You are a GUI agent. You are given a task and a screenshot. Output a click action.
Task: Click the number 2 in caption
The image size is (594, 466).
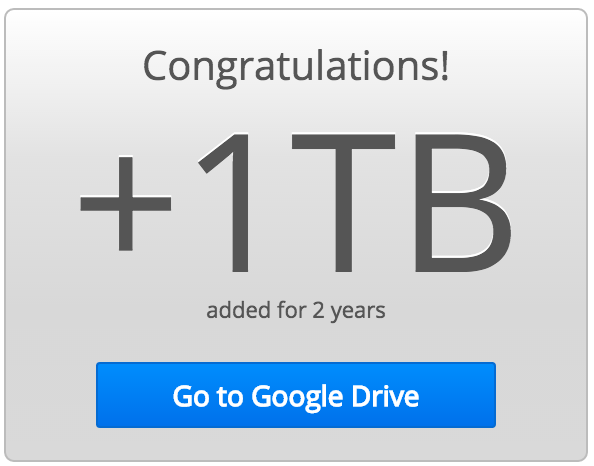[319, 310]
